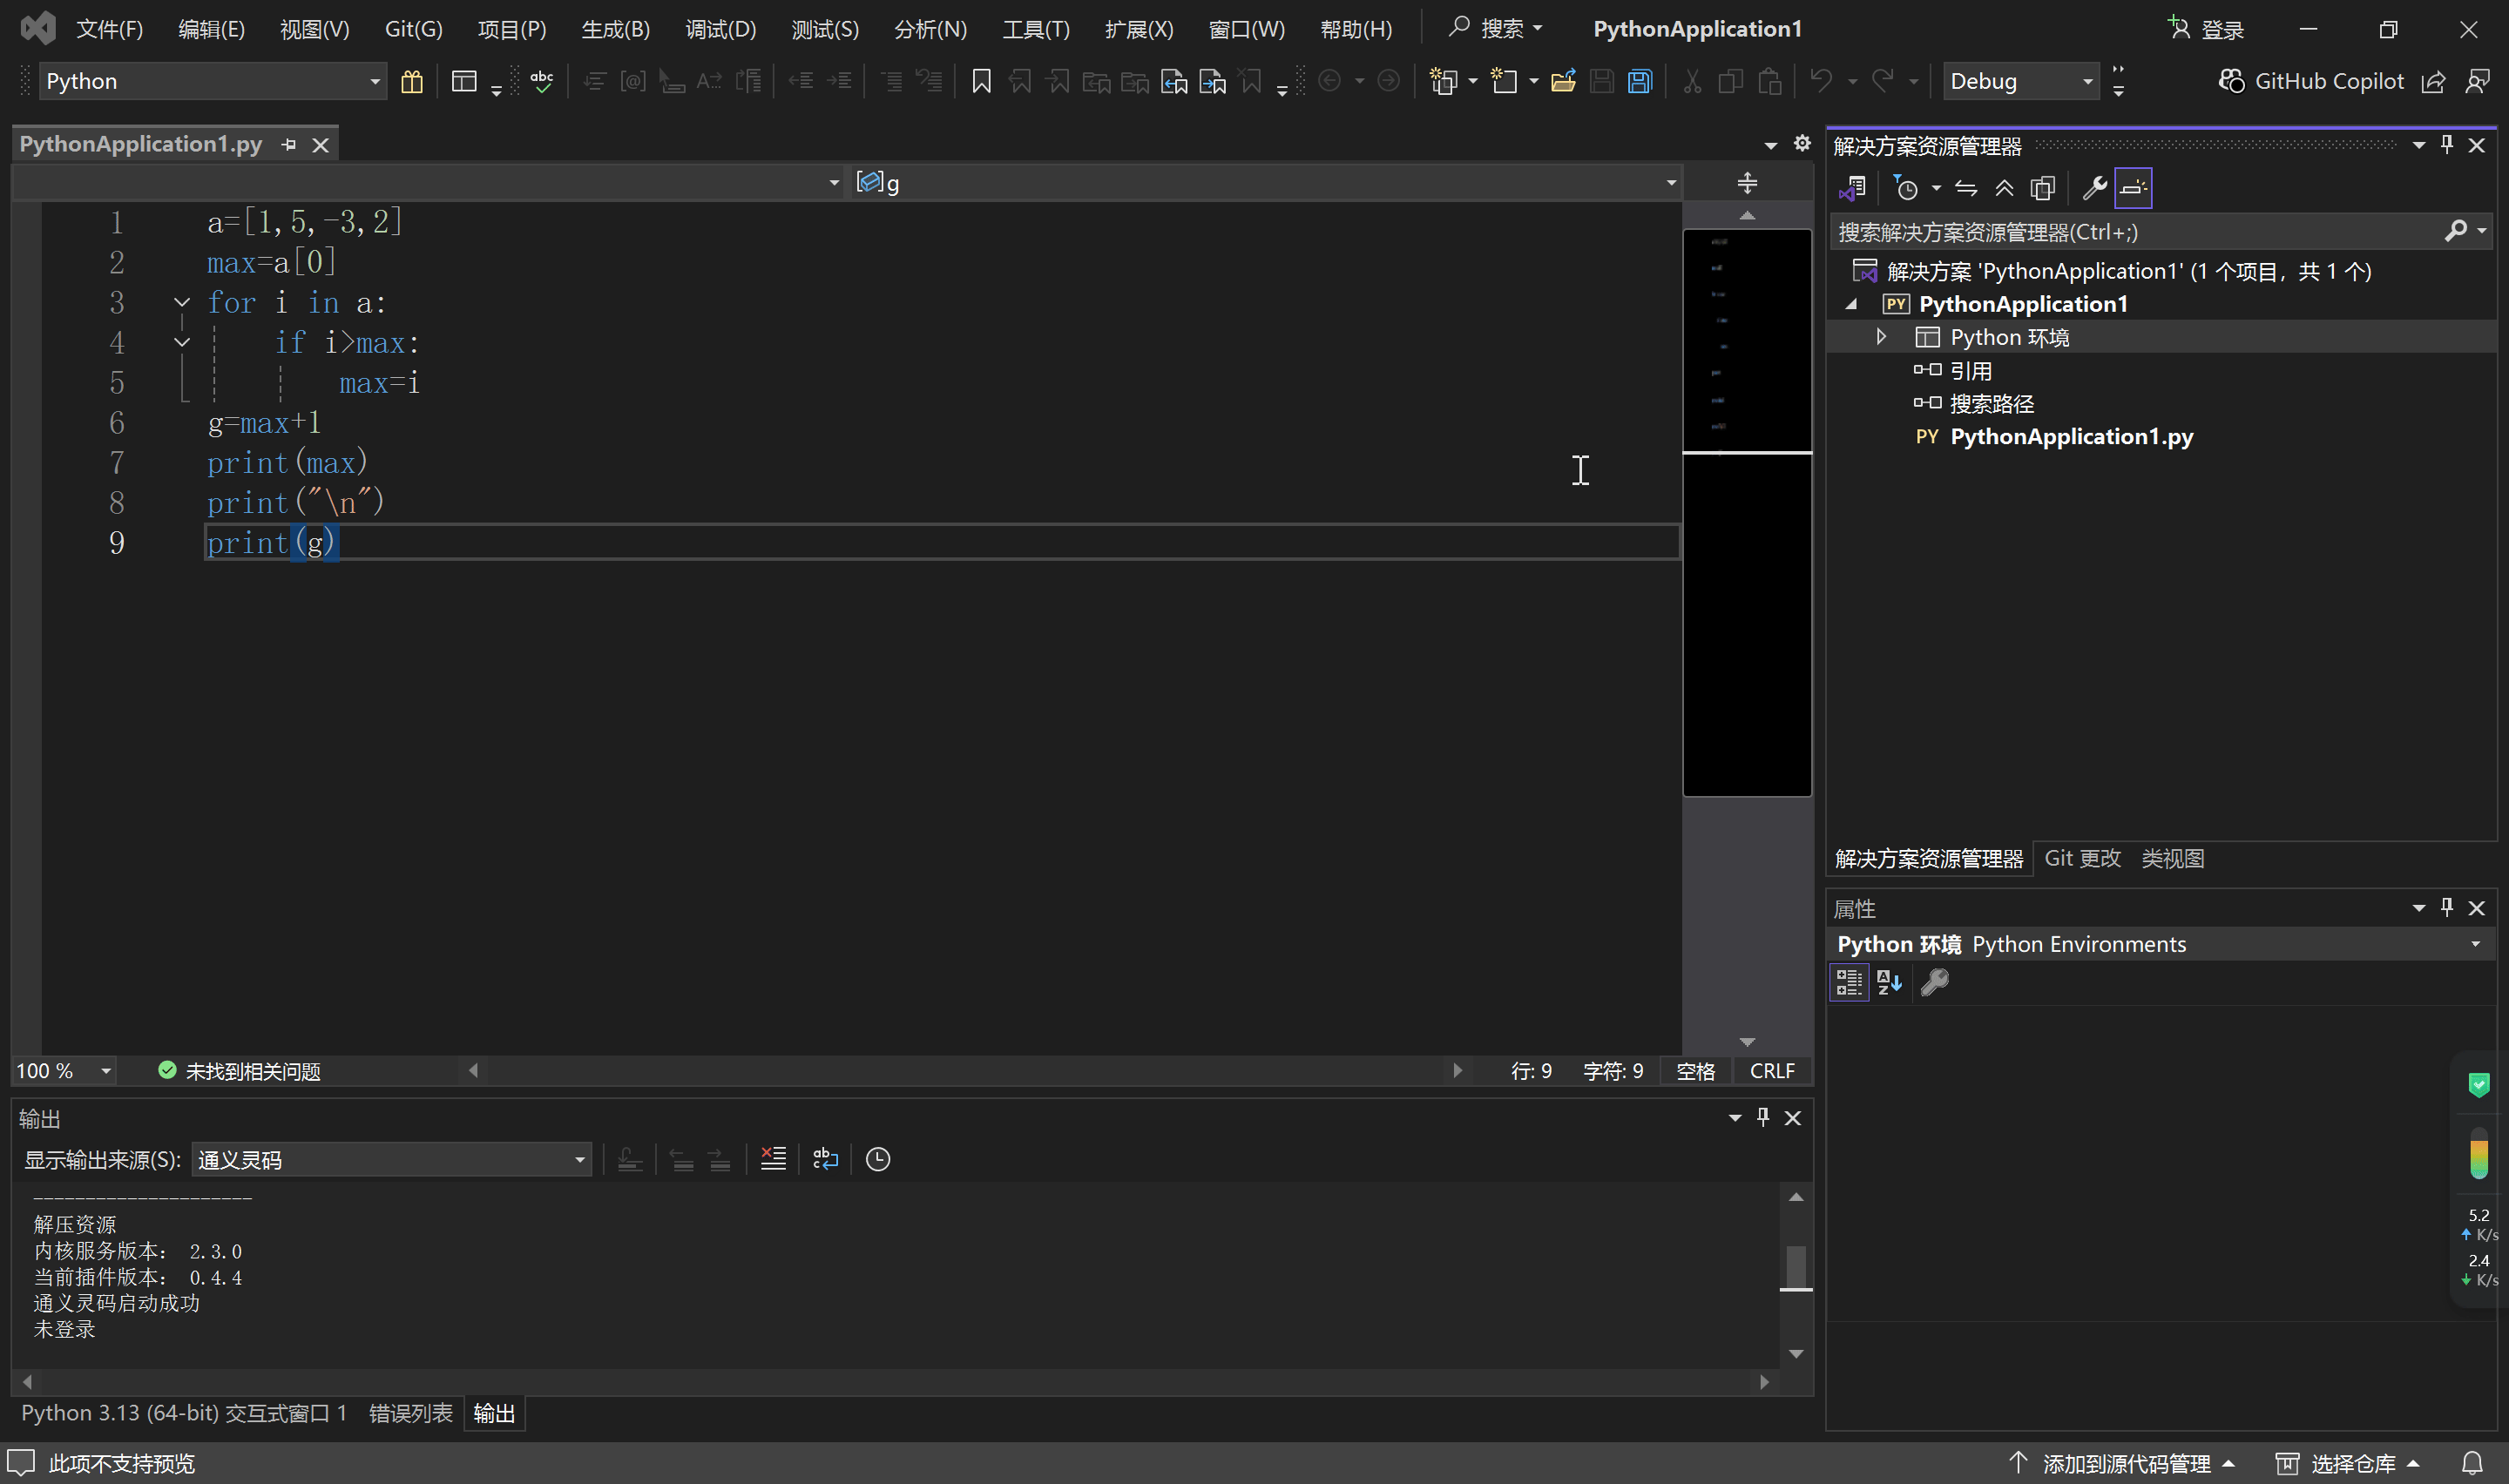Open the 通义灵码 output source dropdown
The width and height of the screenshot is (2509, 1484).
pos(391,1159)
